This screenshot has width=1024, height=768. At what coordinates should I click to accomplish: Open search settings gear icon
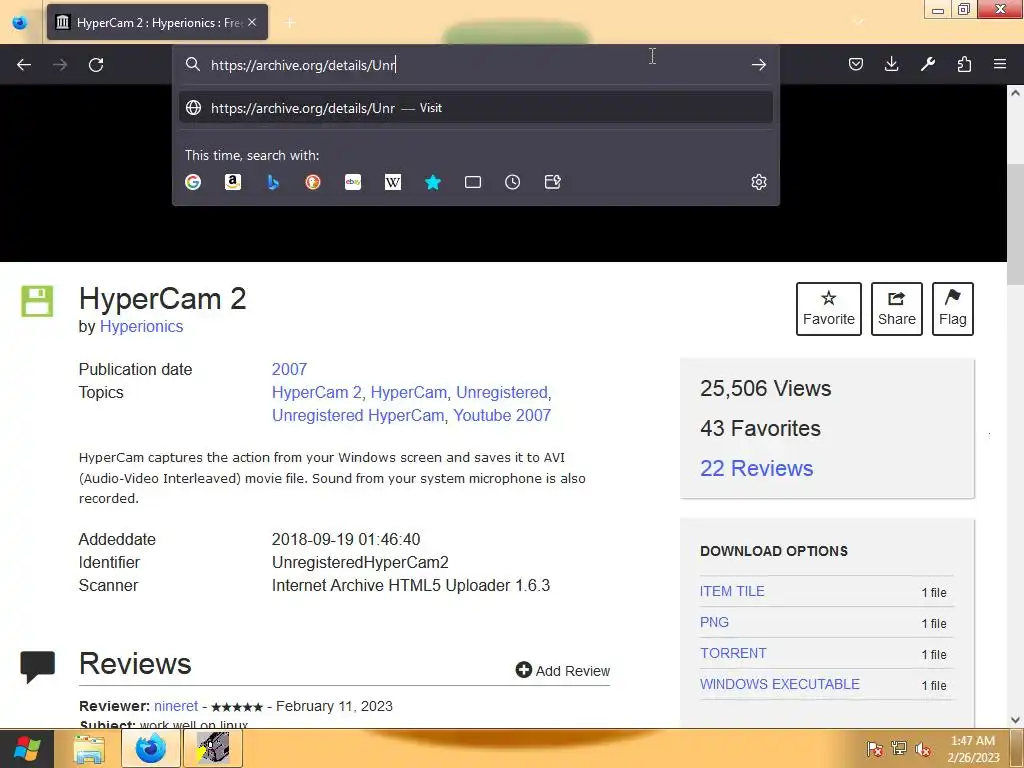pos(758,182)
